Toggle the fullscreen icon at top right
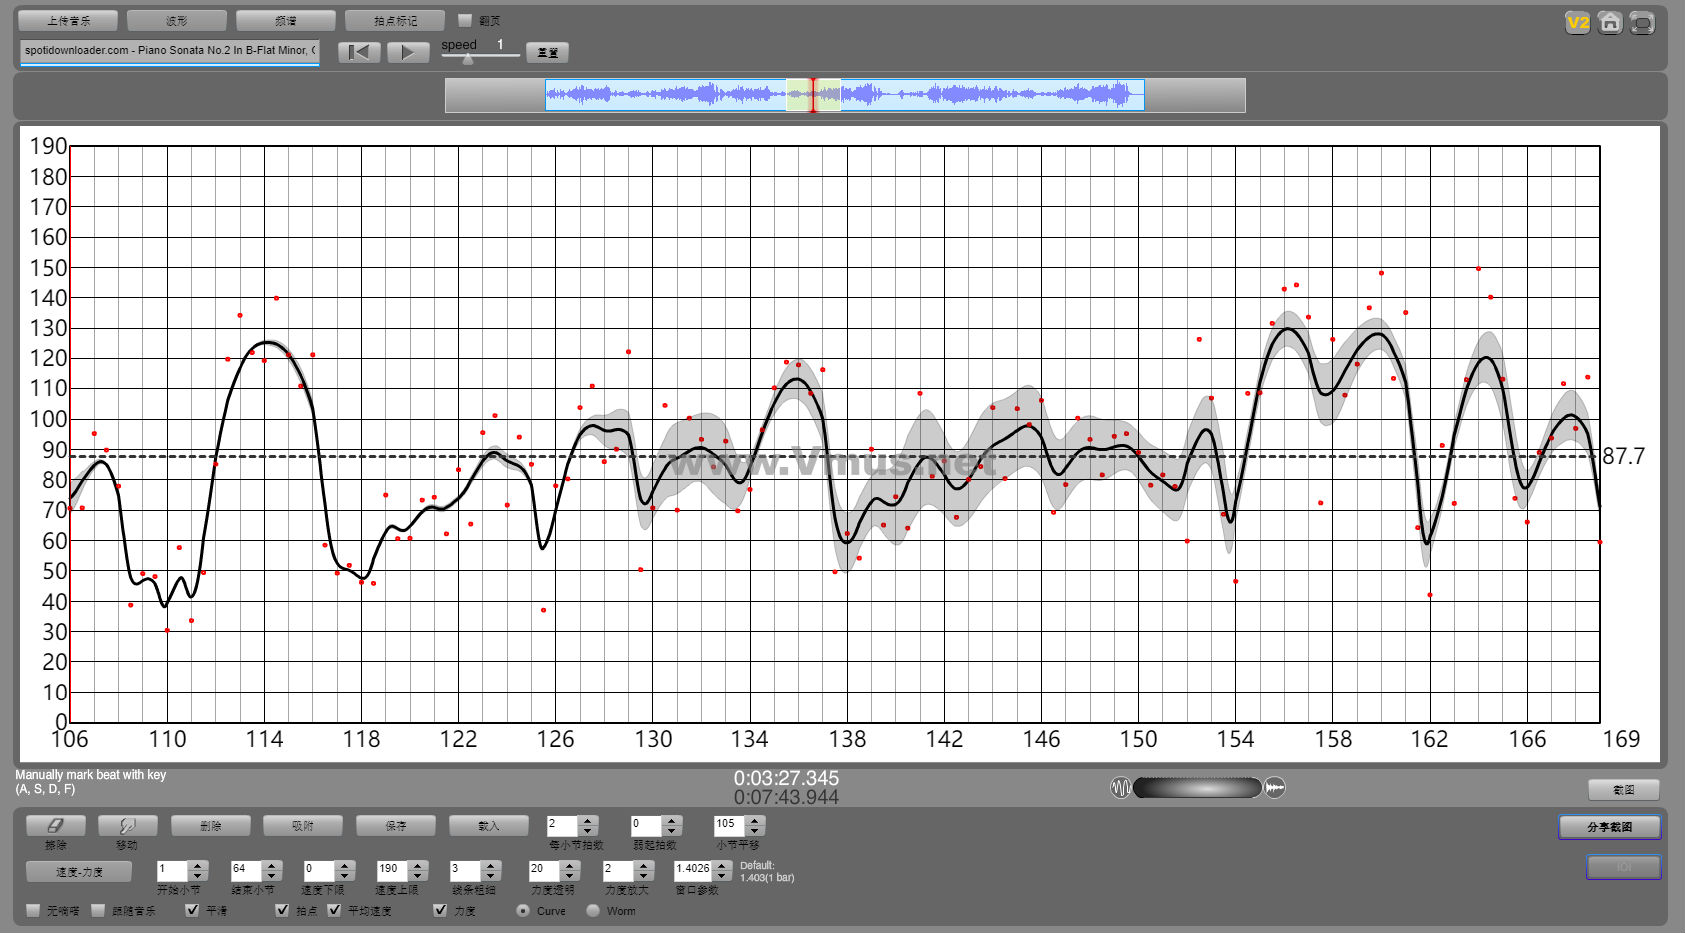Viewport: 1685px width, 933px height. point(1641,22)
